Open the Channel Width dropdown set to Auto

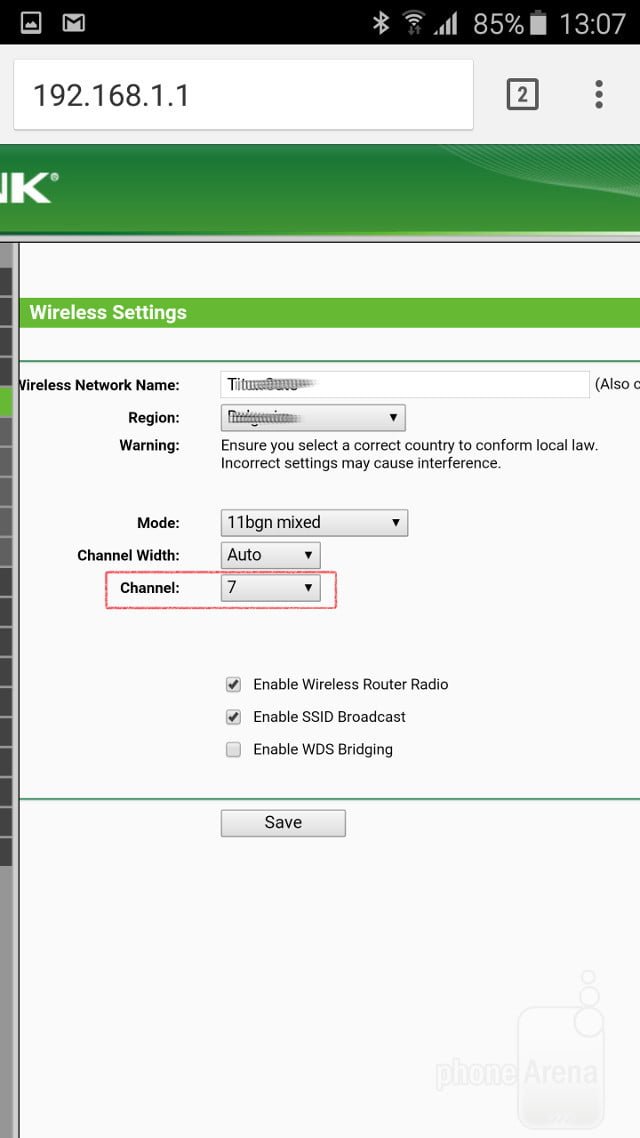click(270, 555)
